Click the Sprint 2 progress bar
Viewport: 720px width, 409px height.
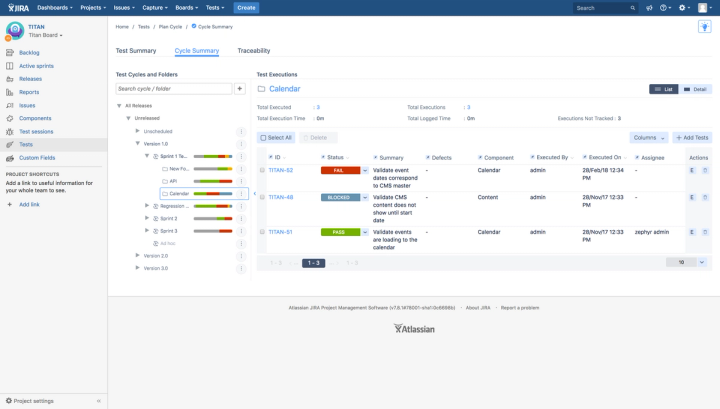tap(213, 219)
